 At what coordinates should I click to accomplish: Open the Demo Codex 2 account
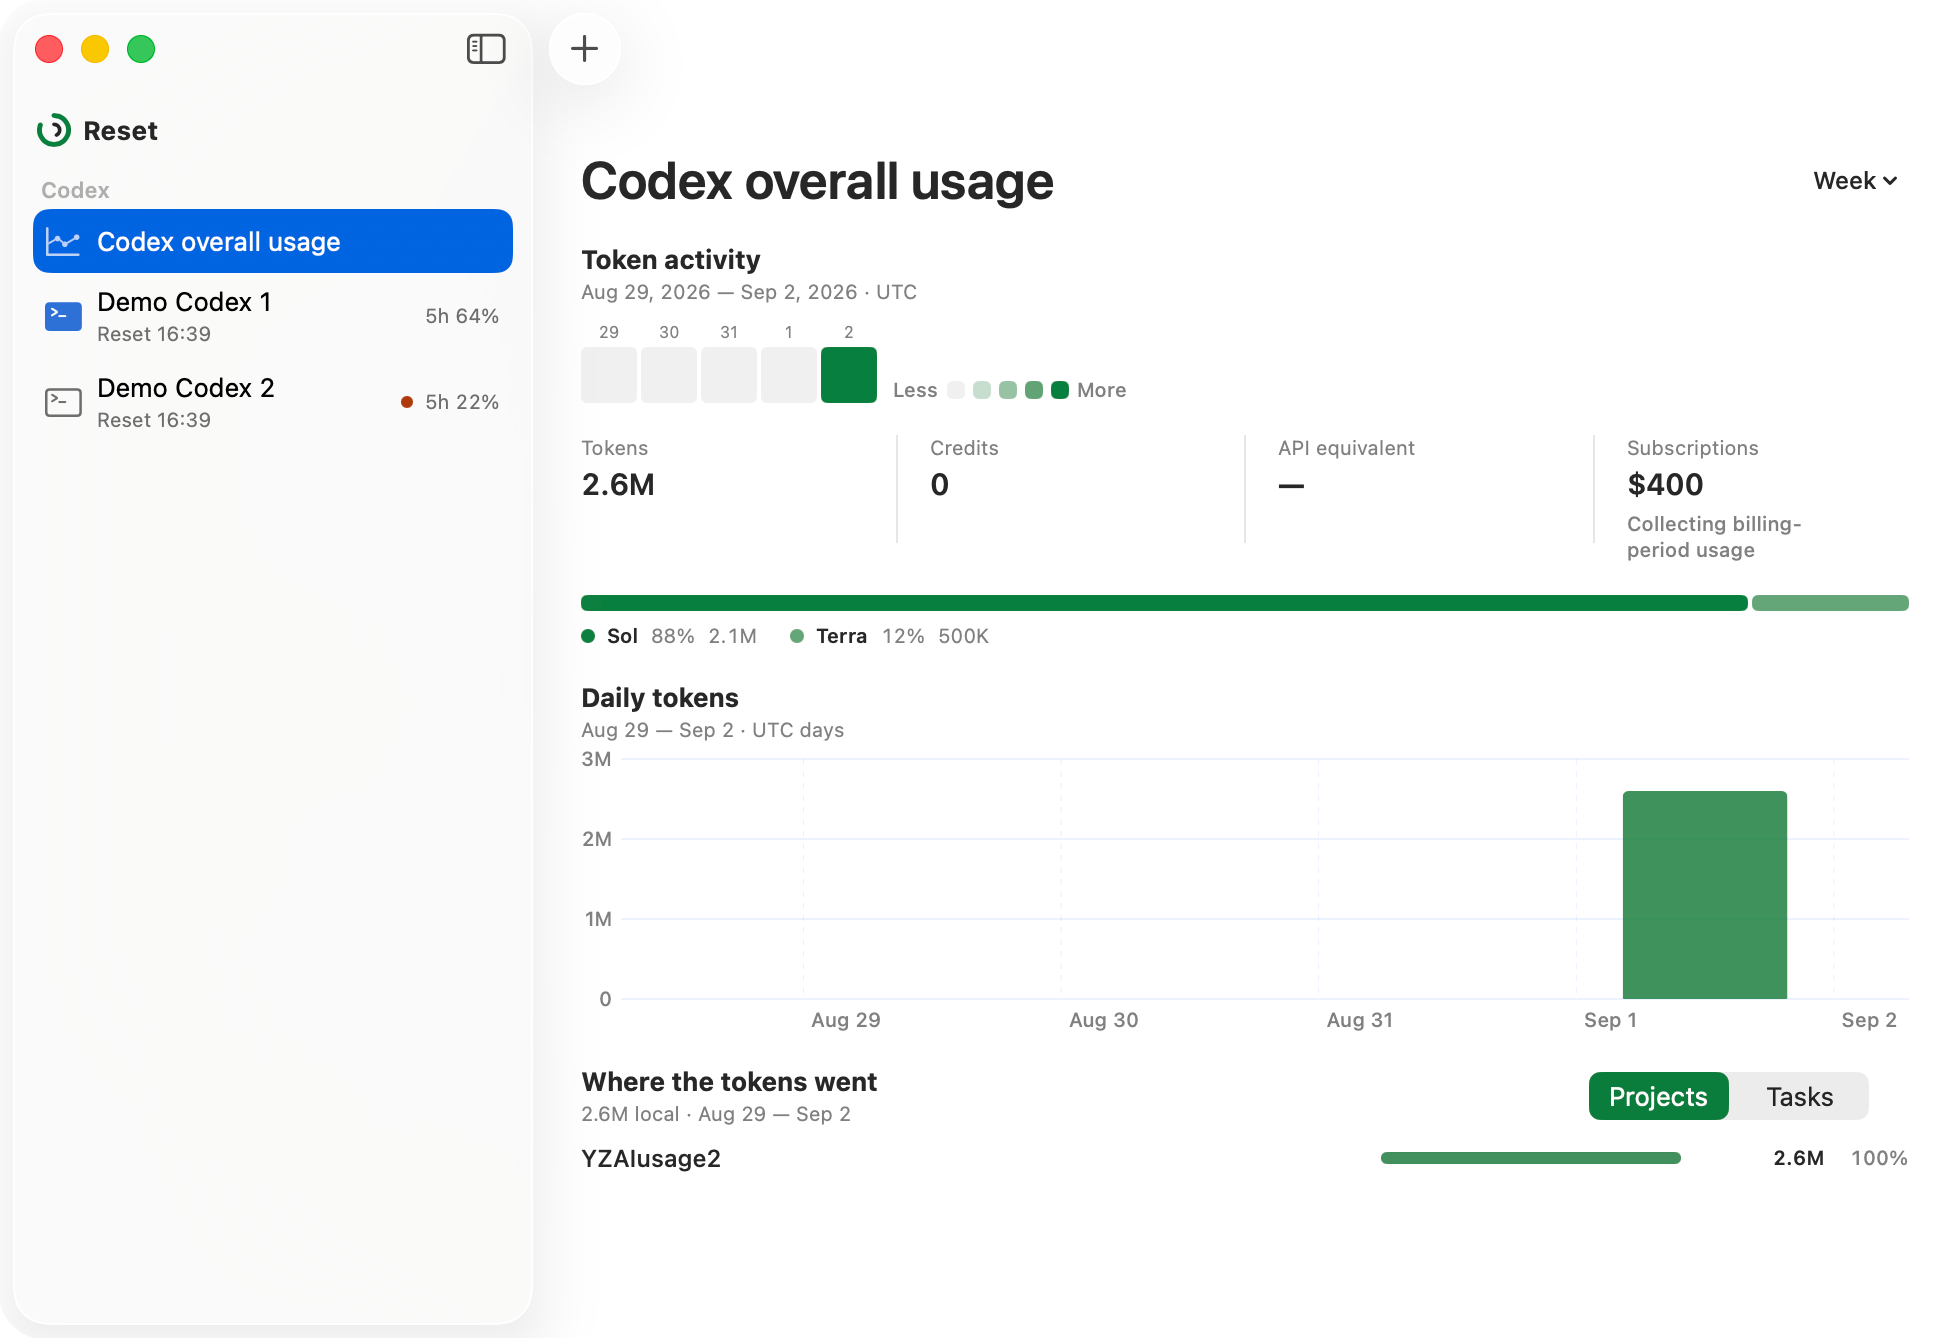coord(273,403)
